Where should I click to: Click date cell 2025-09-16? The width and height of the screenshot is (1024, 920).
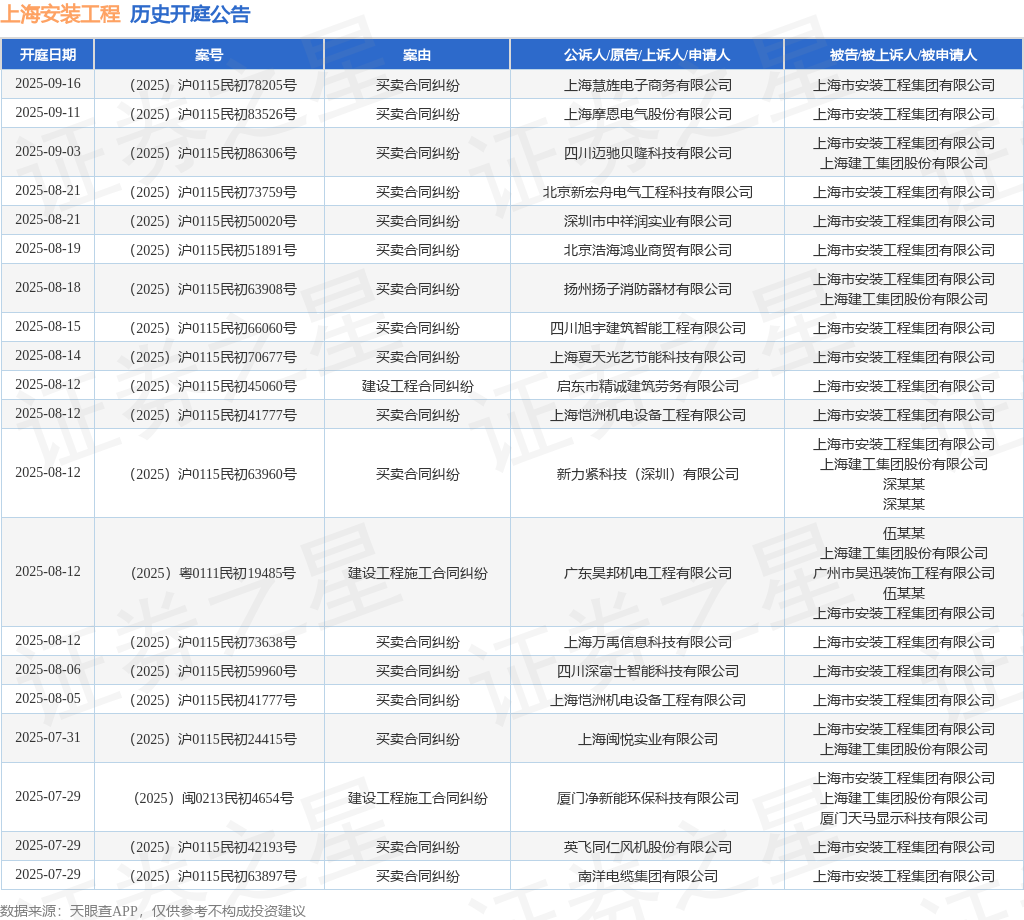point(48,84)
